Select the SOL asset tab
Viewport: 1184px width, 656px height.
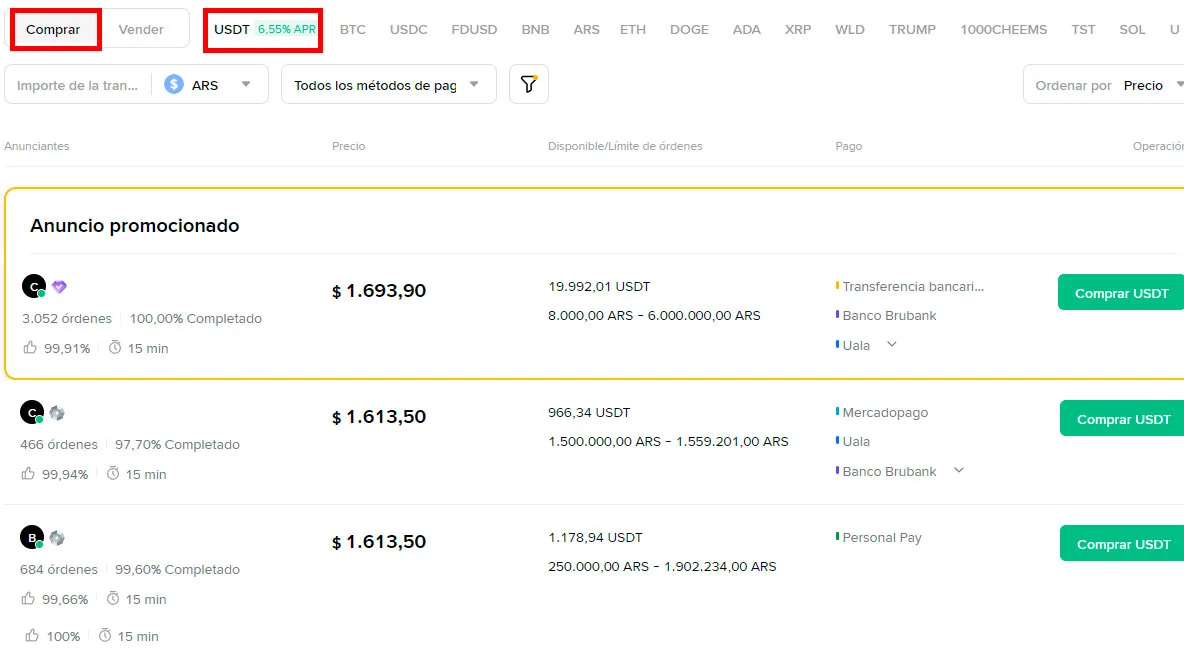coord(1132,29)
